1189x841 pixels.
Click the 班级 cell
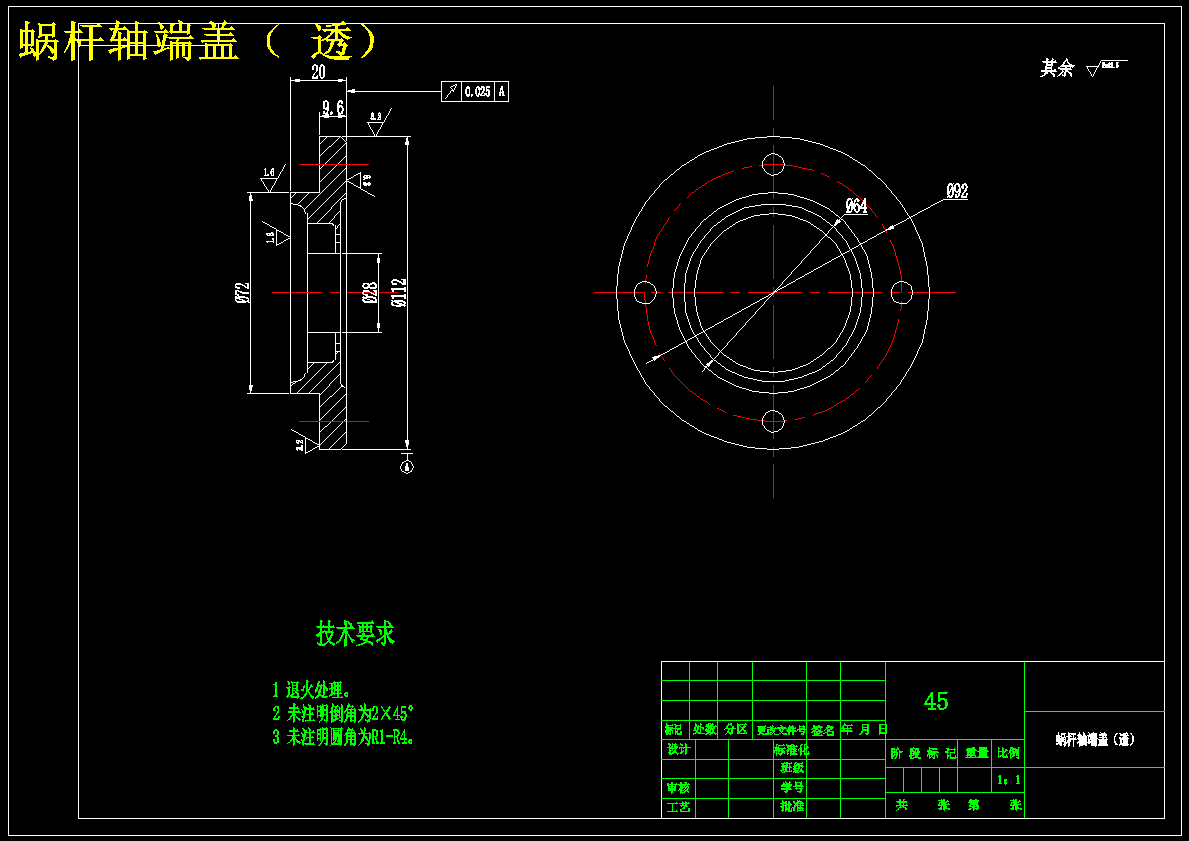click(792, 768)
